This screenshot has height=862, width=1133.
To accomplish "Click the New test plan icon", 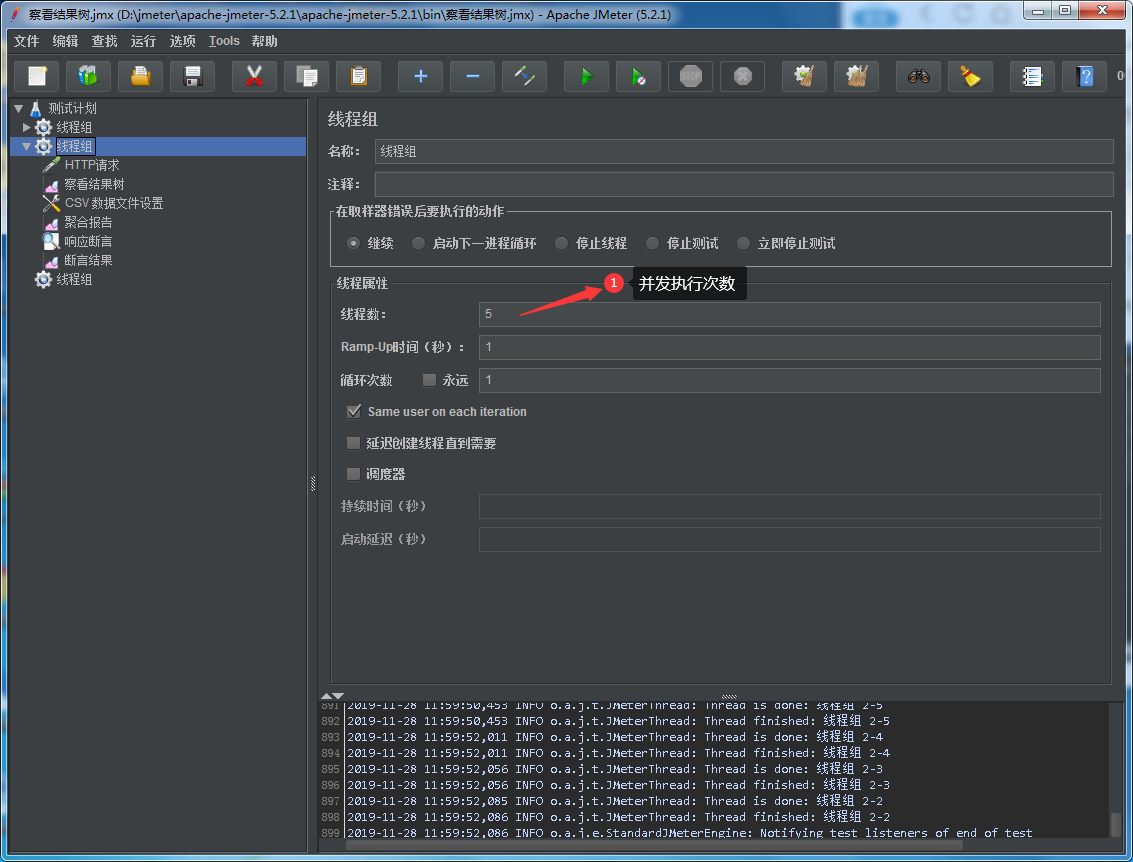I will (x=37, y=76).
